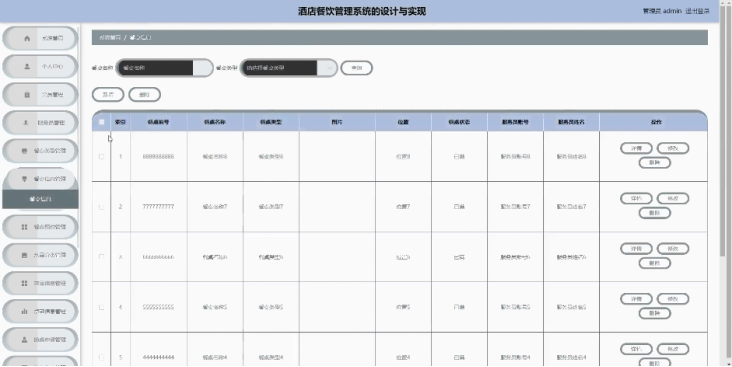
Task: Click 修改 for row 6666666666
Action: [673, 249]
